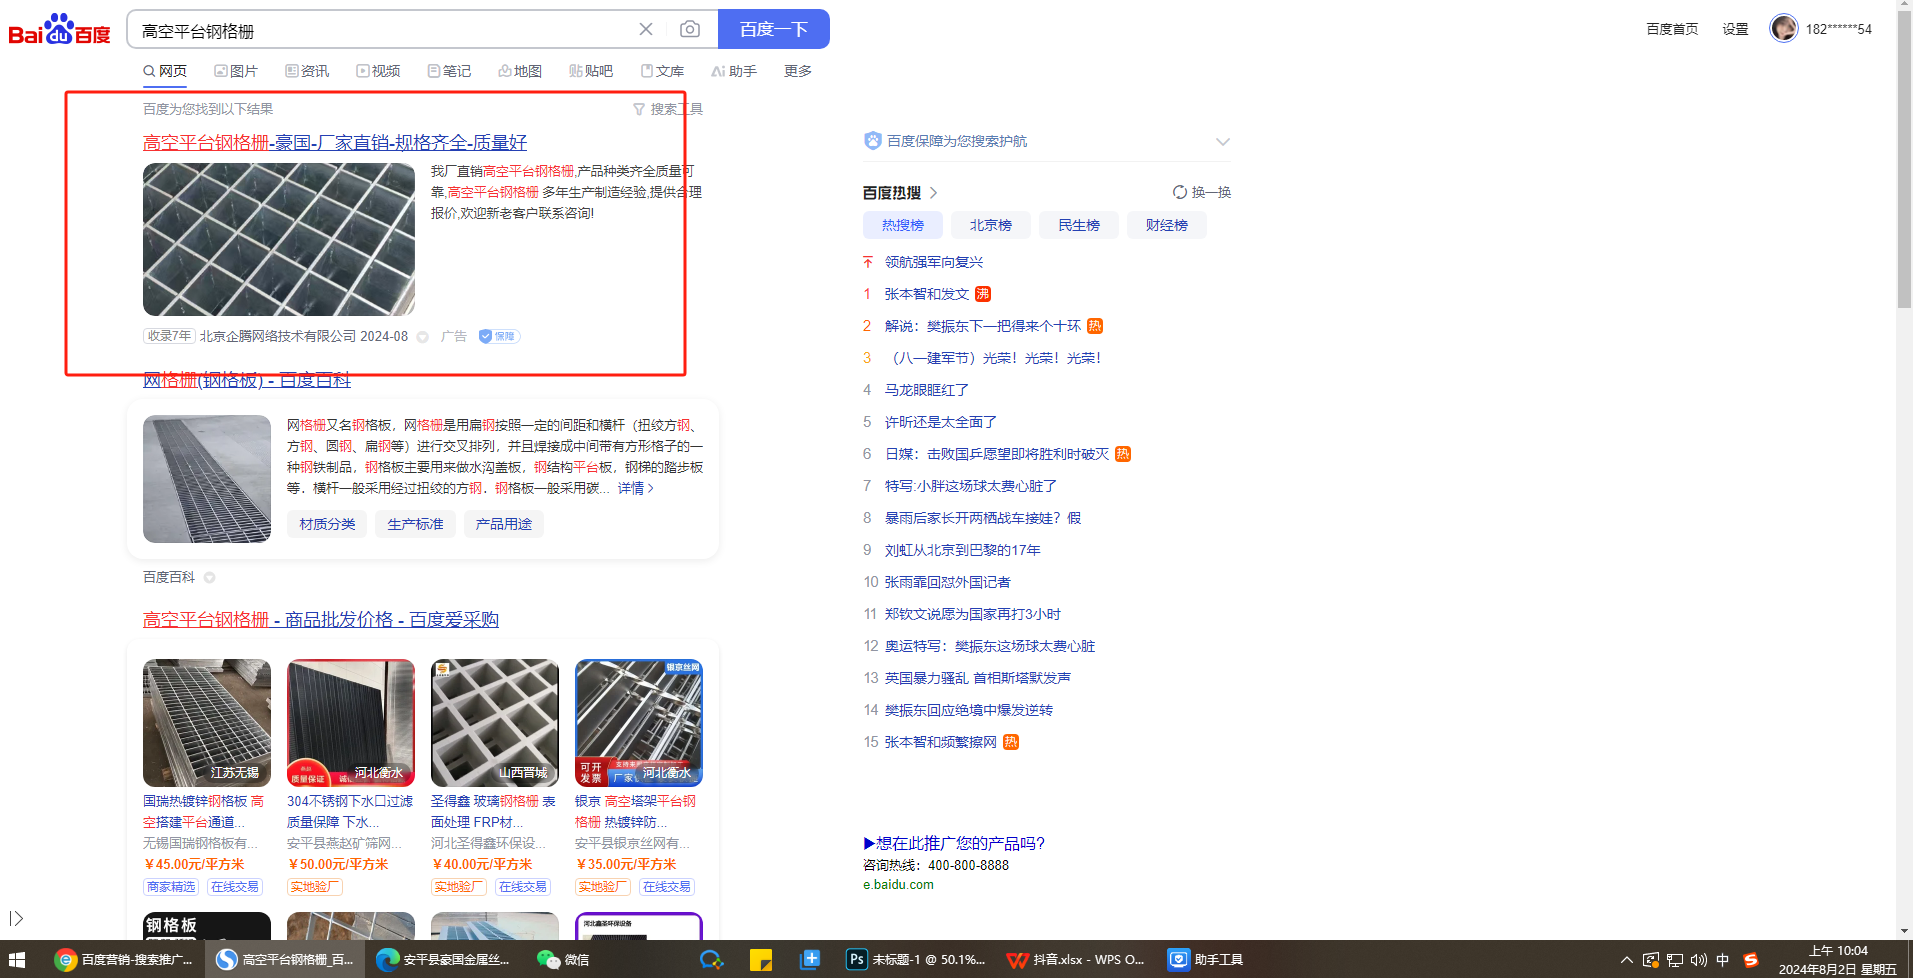Expand the 百度保障为您搜索护航 panel
The image size is (1913, 978).
1223,141
